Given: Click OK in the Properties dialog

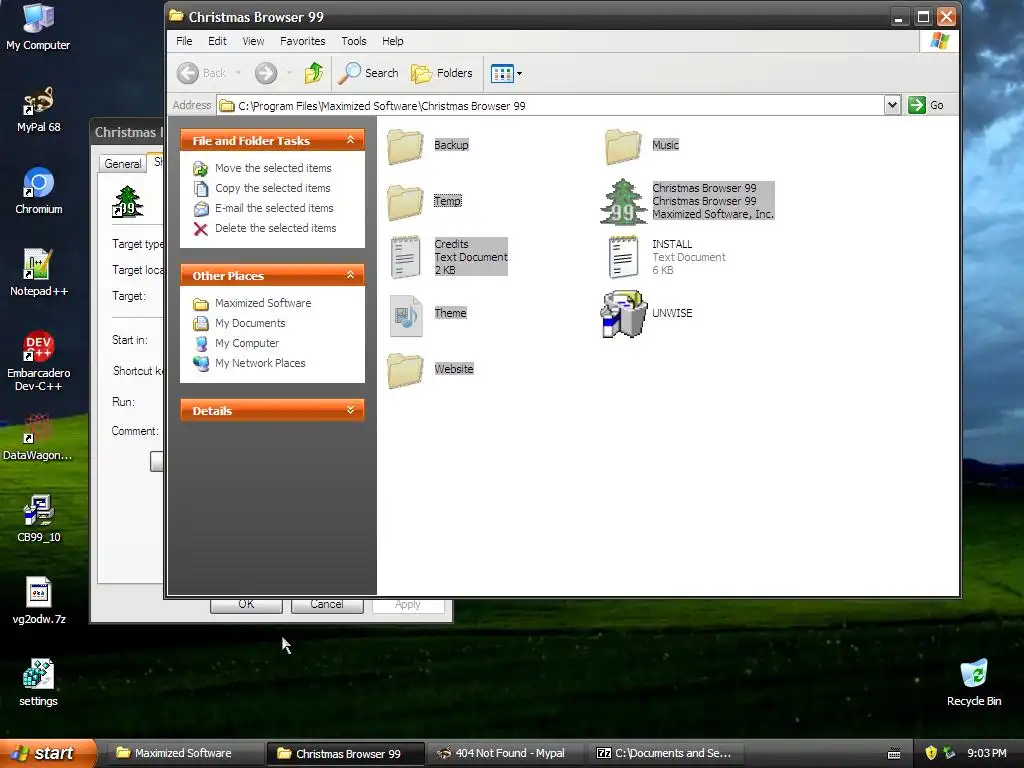Looking at the screenshot, I should pyautogui.click(x=246, y=605).
